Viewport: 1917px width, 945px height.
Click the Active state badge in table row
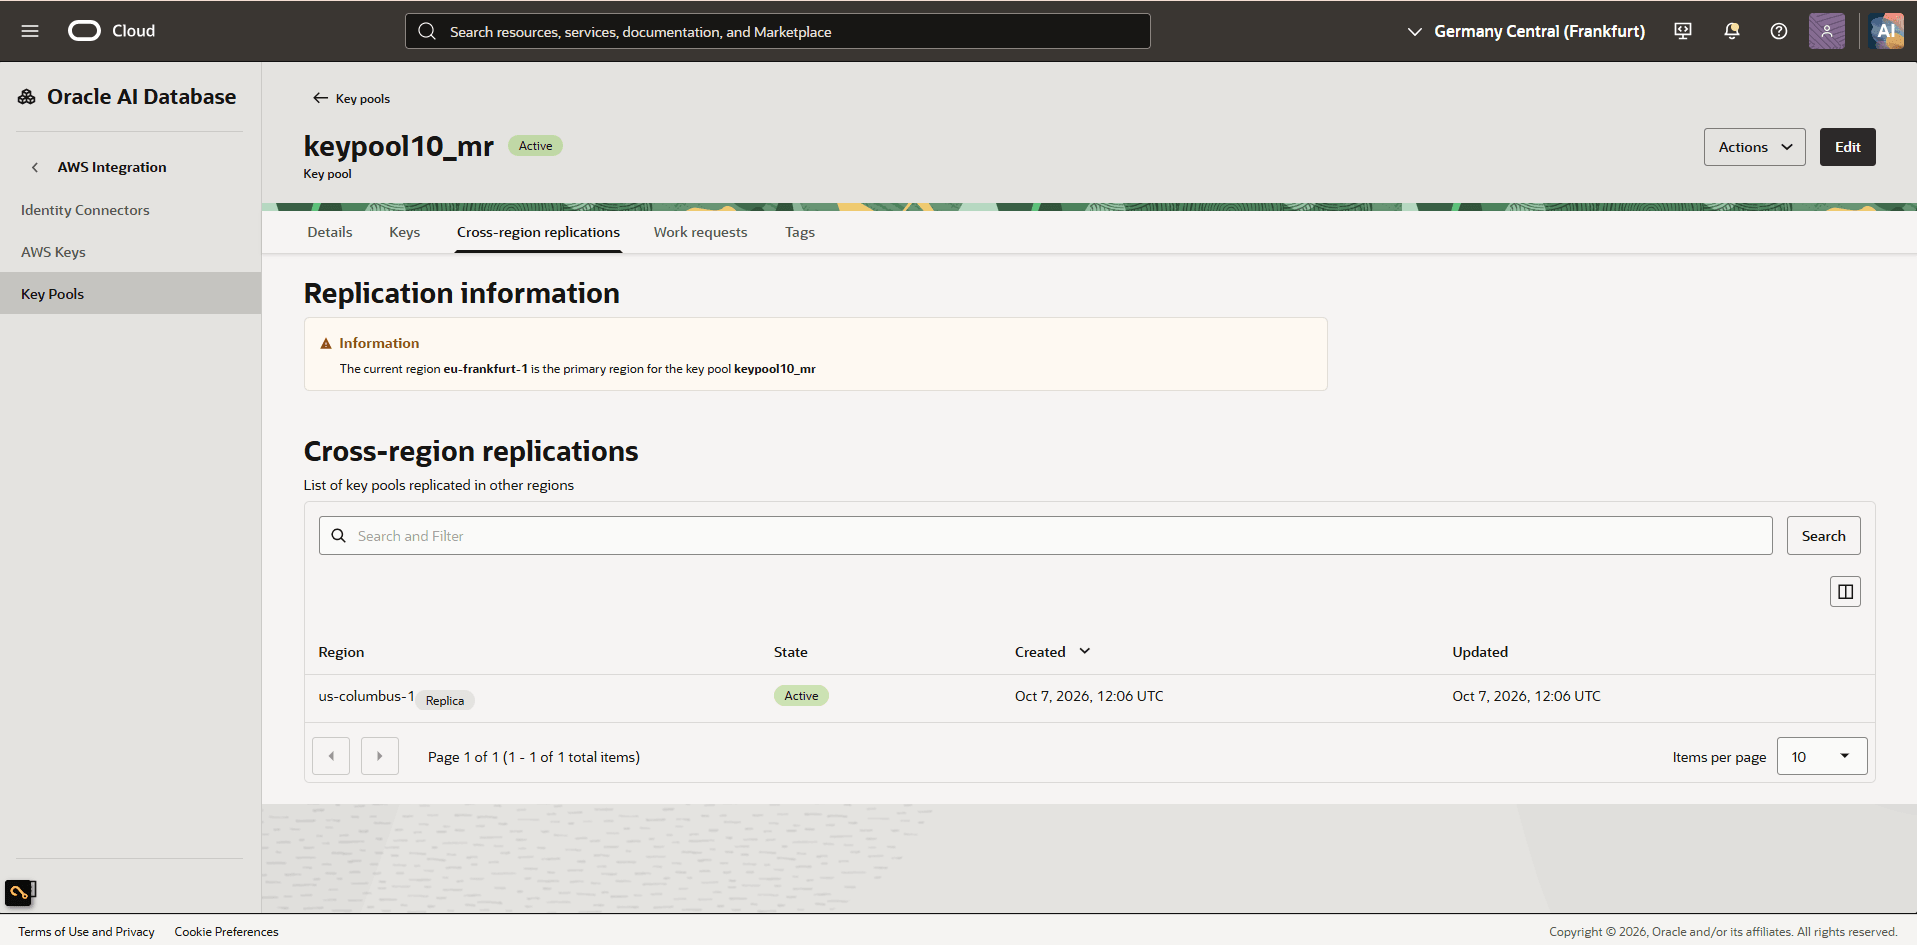pos(801,696)
